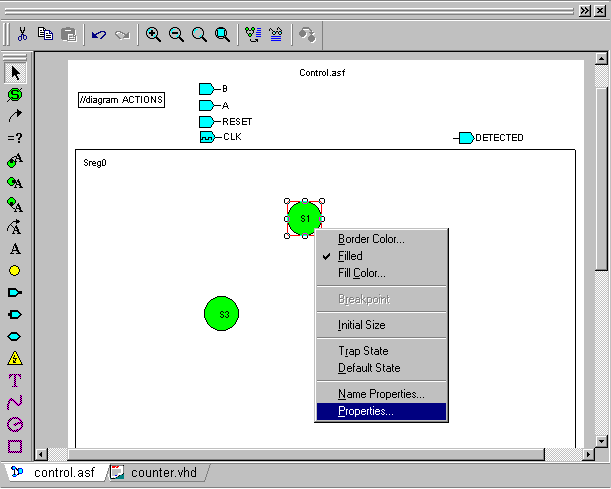
Task: Undo the last action
Action: click(x=98, y=34)
